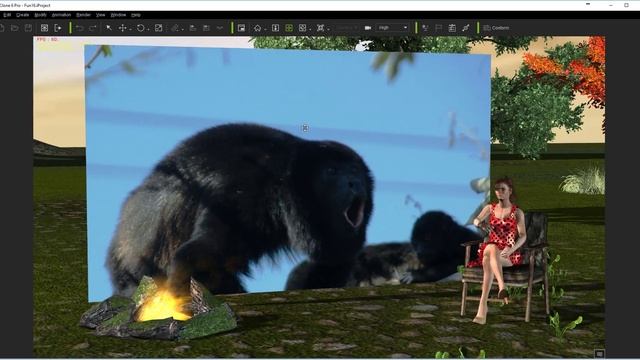
Task: Redo the last action
Action: [x=93, y=28]
